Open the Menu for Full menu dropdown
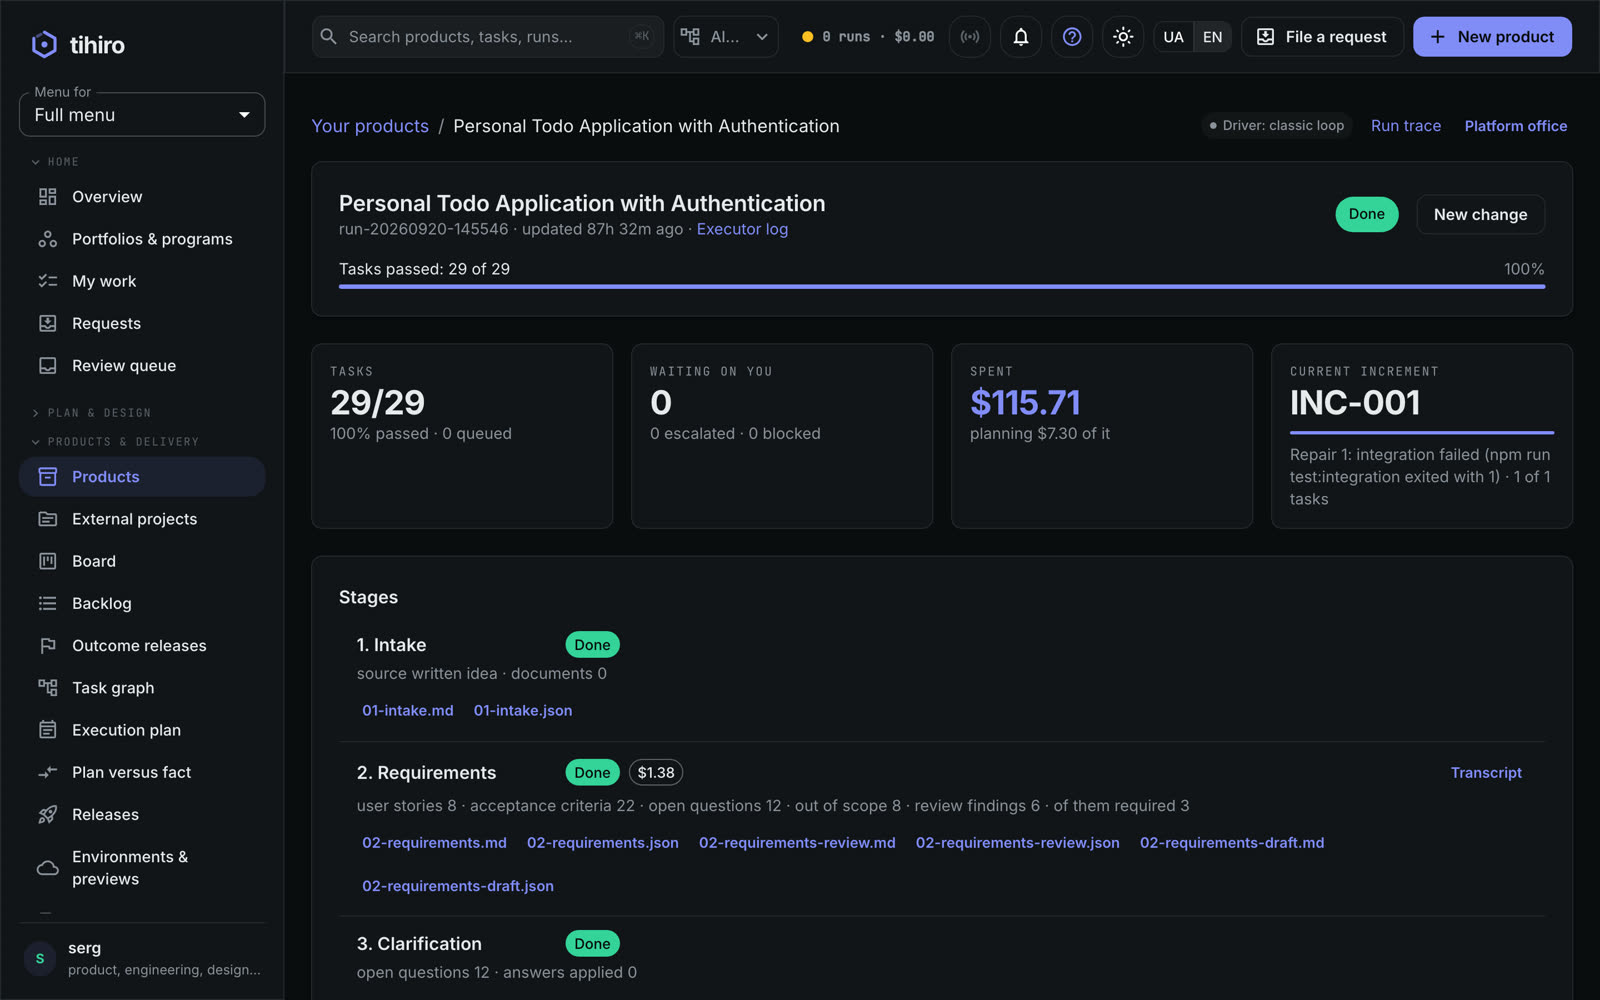 (x=142, y=115)
